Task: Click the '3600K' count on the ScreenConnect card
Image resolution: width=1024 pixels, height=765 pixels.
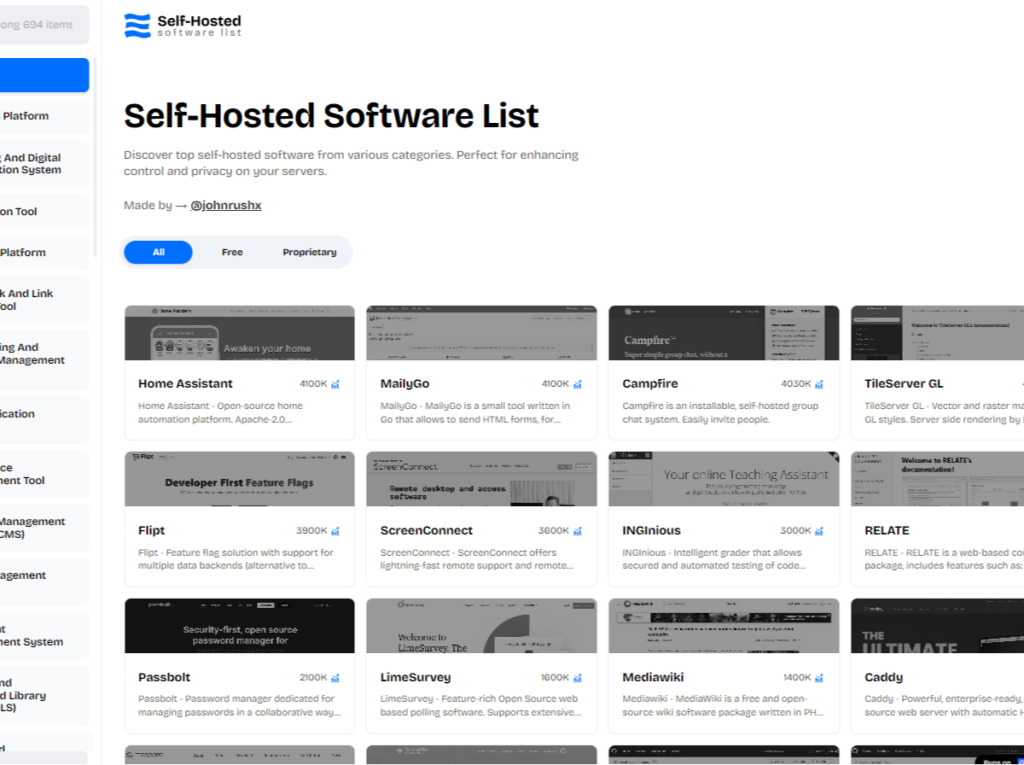Action: tap(554, 531)
